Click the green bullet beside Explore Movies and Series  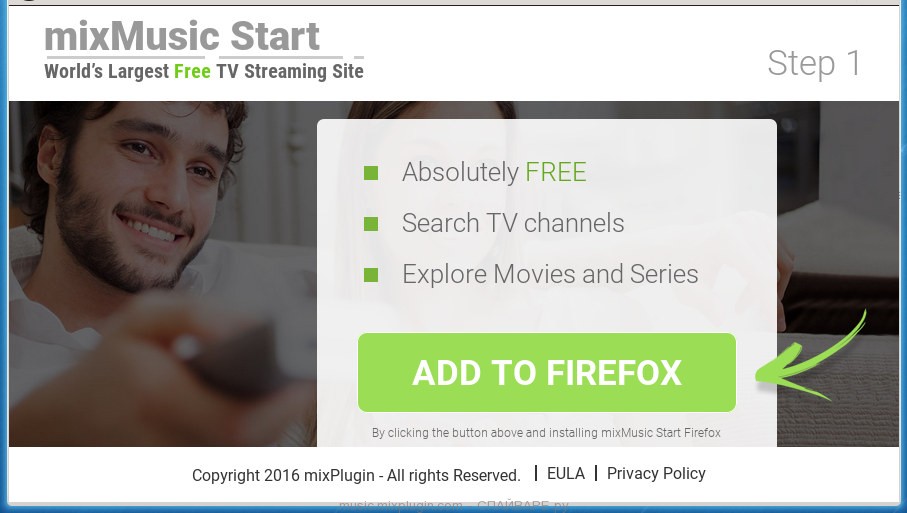pyautogui.click(x=371, y=274)
